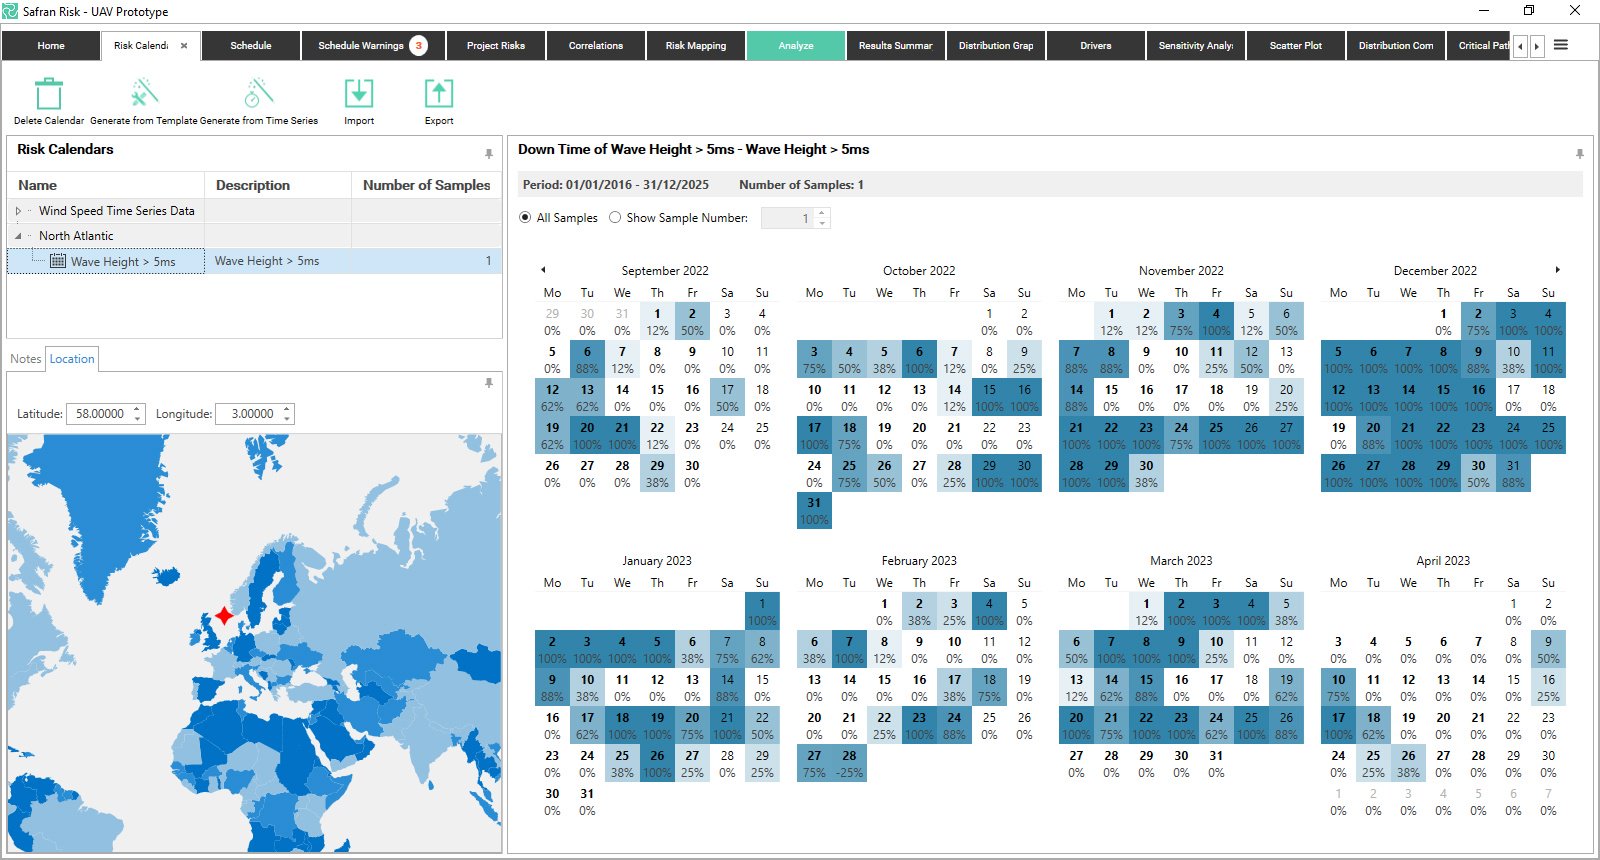Click Generate from Time Series icon
Screen dimensions: 1600x860
259,94
